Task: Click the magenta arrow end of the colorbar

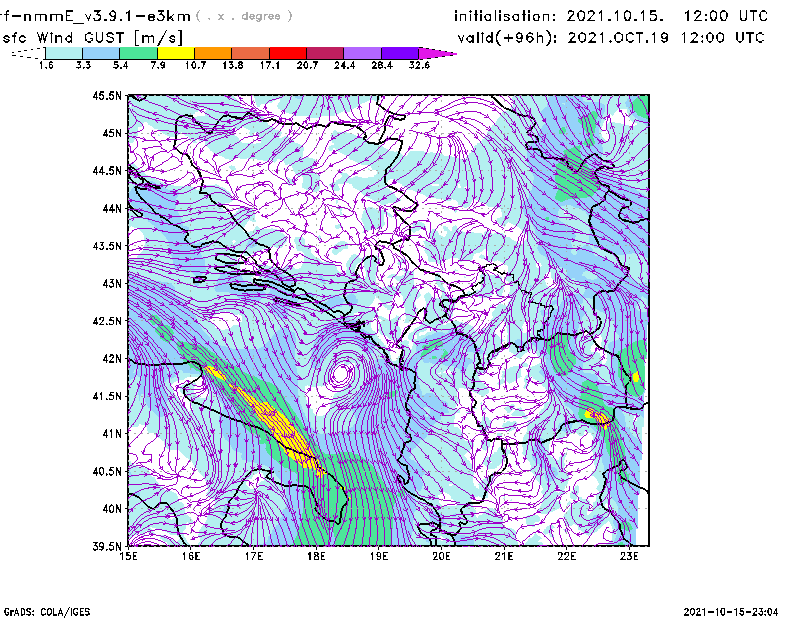Action: (437, 53)
